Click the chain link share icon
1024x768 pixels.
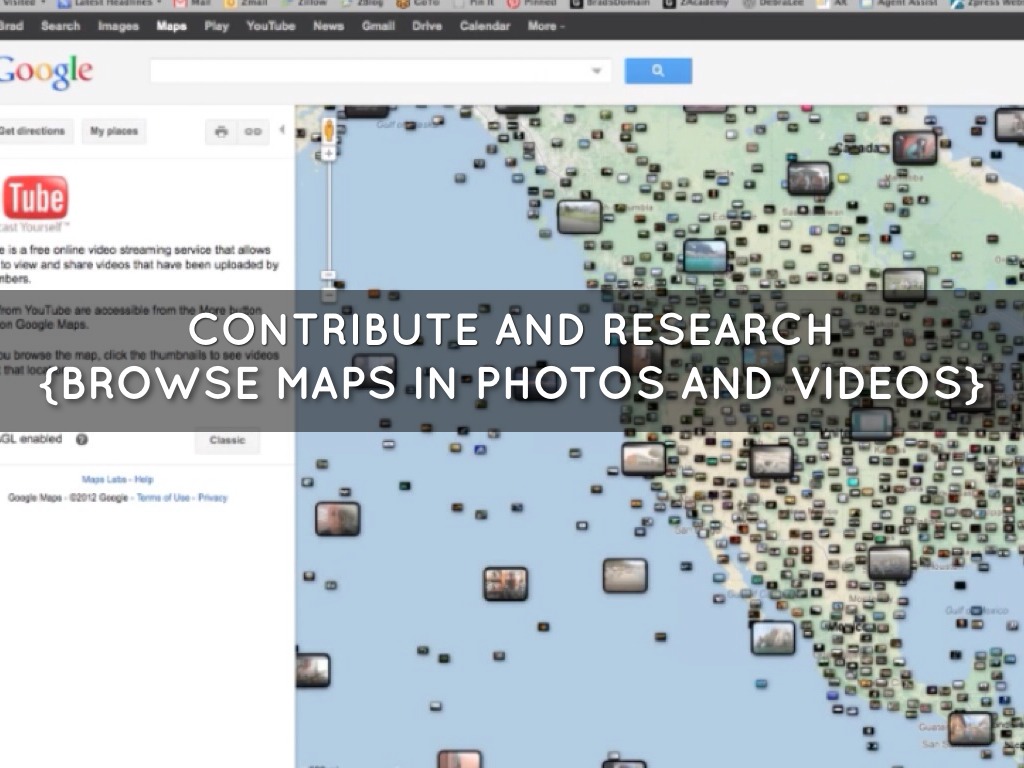click(x=253, y=131)
